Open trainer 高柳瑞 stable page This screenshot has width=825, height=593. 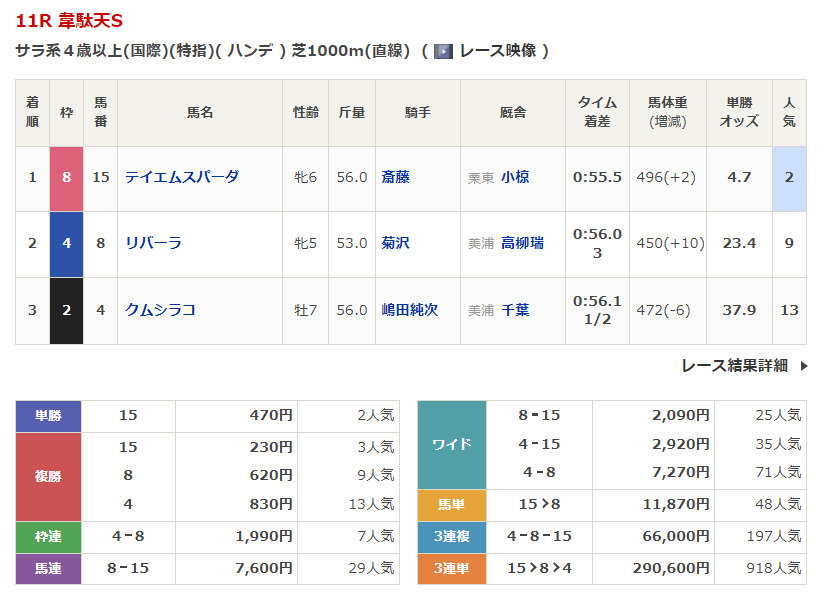(x=522, y=243)
